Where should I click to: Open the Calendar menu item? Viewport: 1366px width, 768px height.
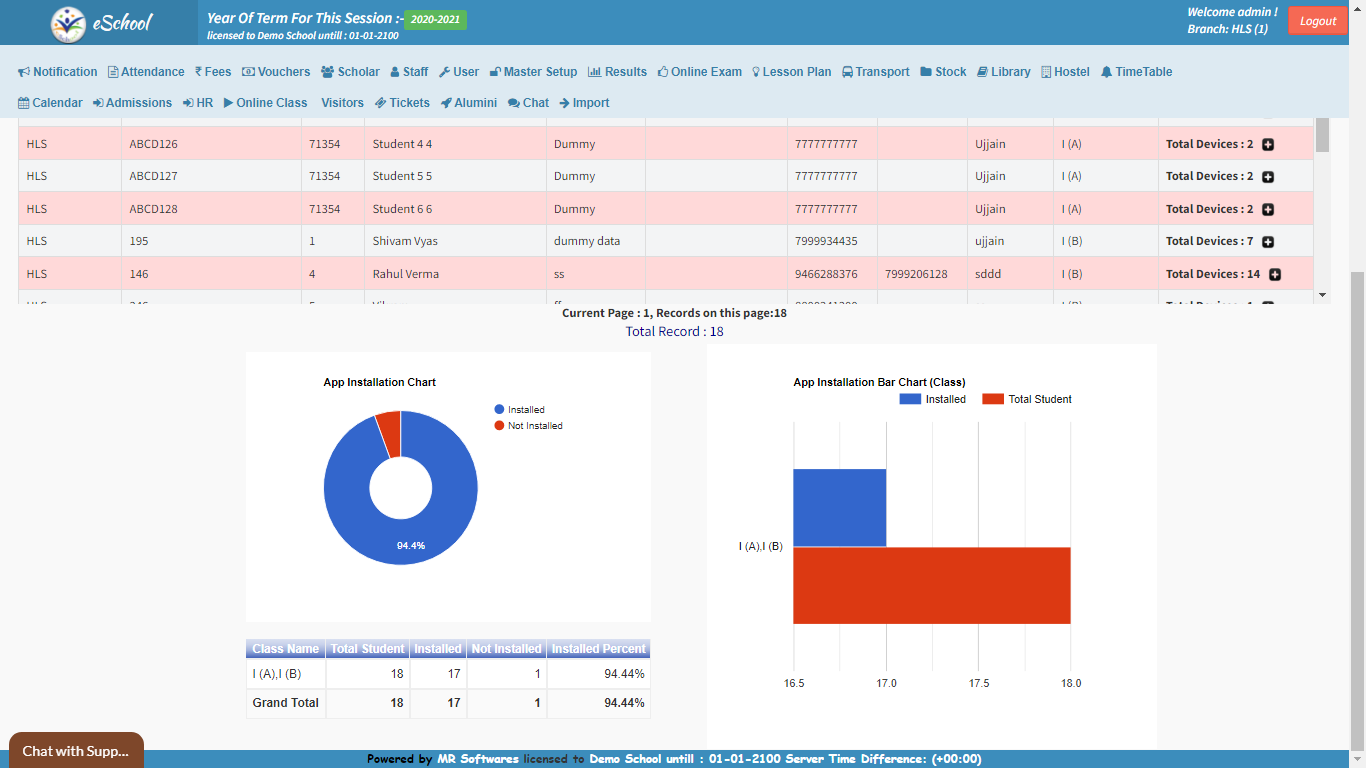50,103
